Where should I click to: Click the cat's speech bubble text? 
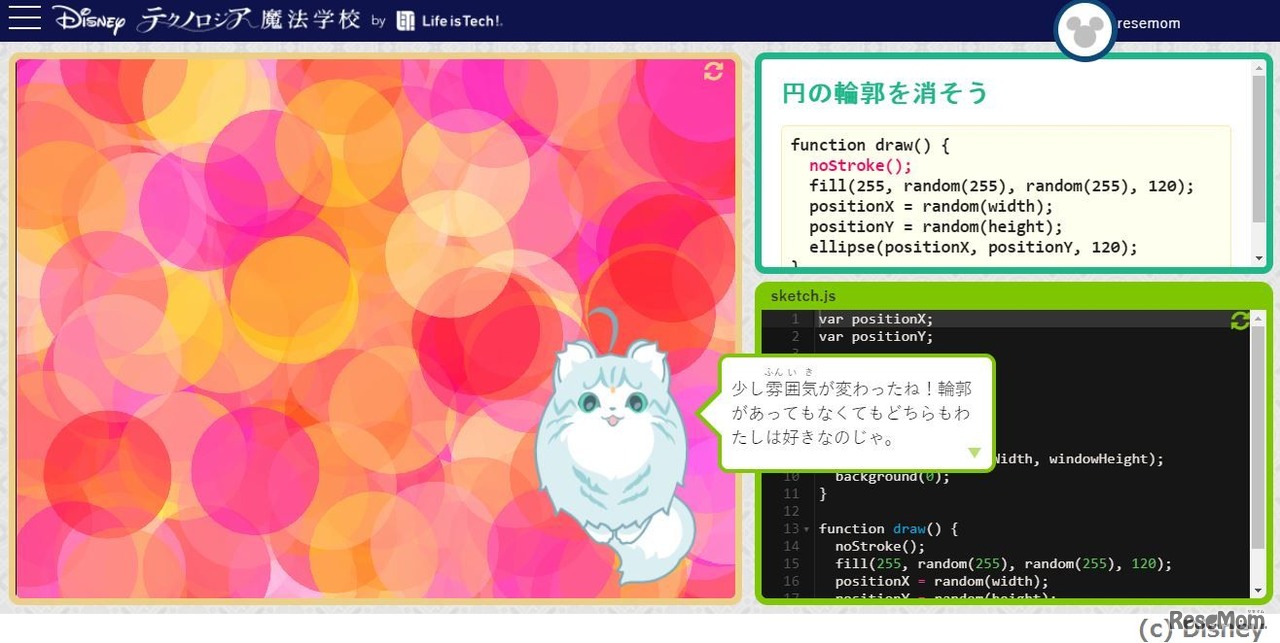tap(850, 413)
